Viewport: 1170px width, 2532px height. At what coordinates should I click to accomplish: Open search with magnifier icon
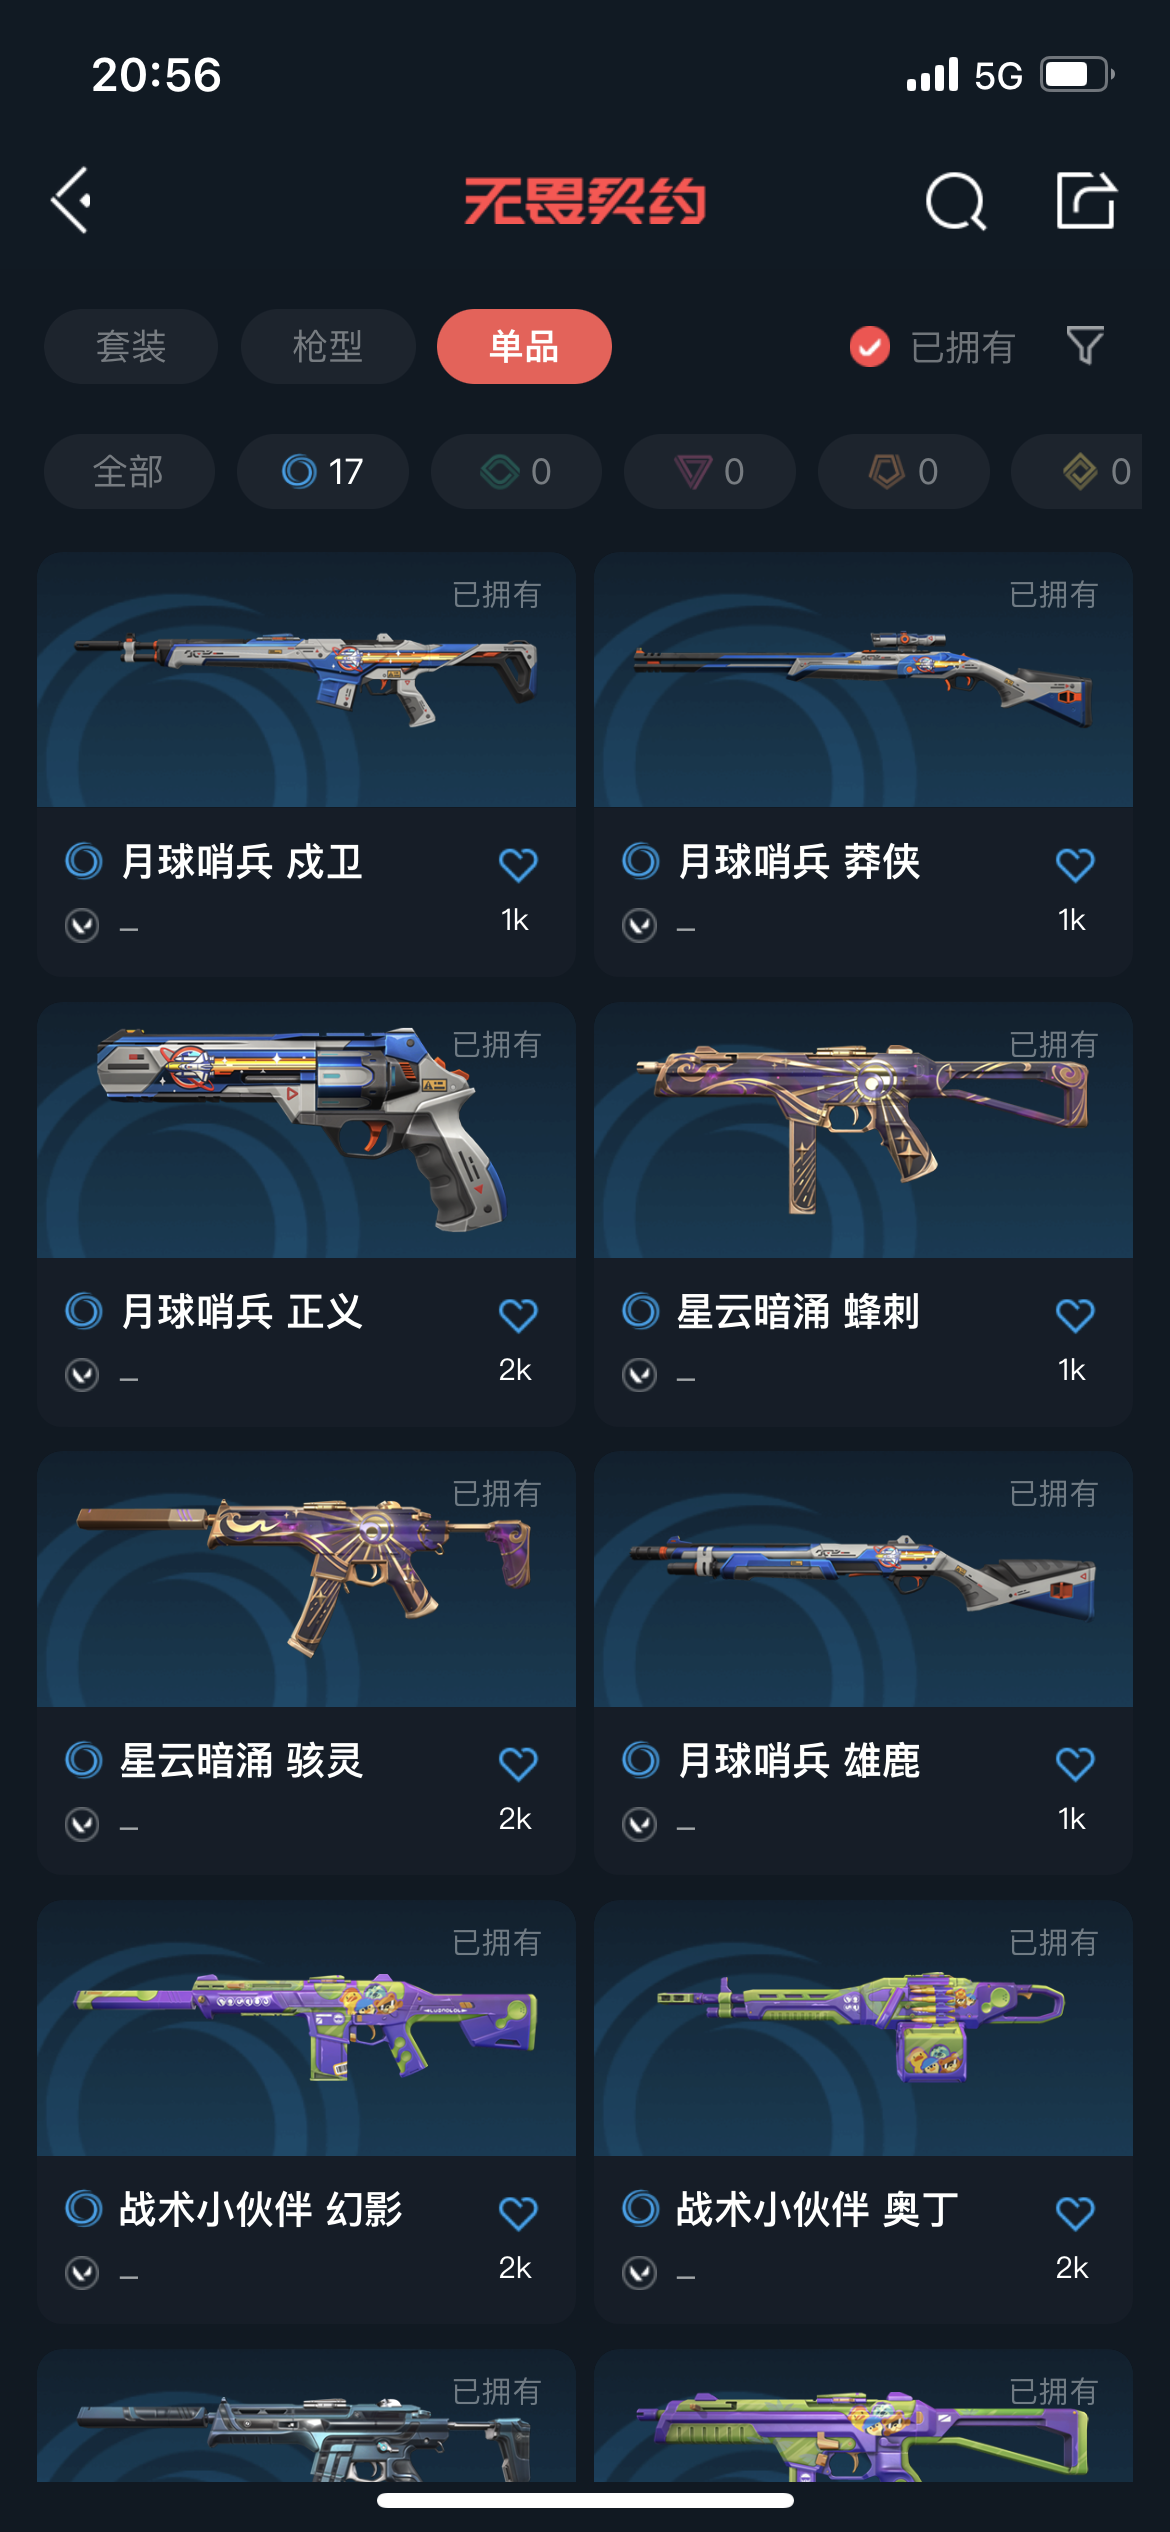[955, 201]
